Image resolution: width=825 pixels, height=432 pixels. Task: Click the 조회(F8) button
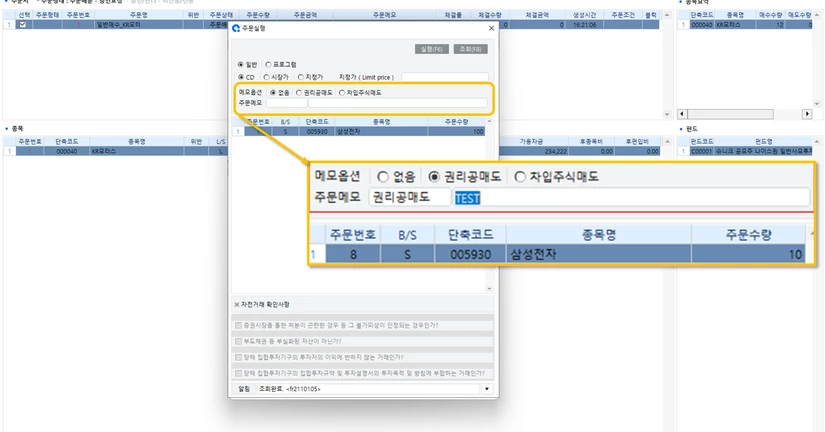coord(470,49)
